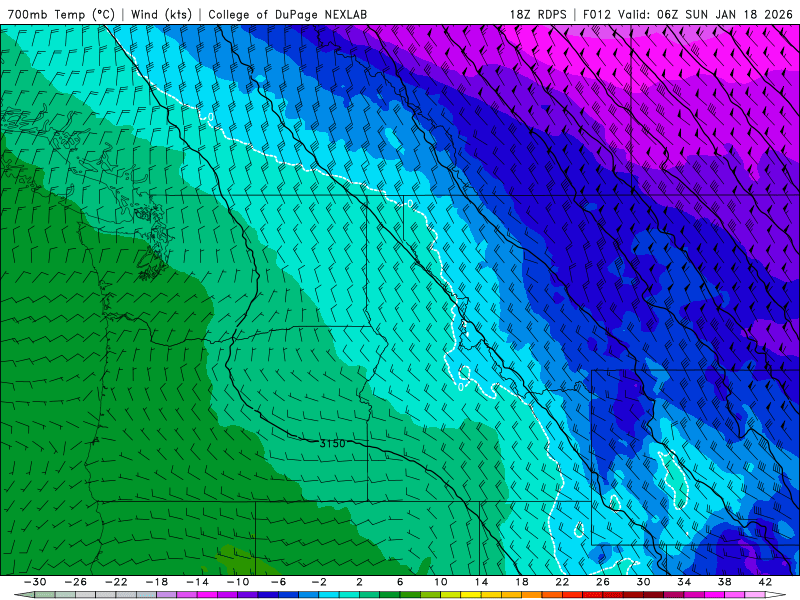Image resolution: width=800 pixels, height=600 pixels.
Task: Click the bright red swatch in color bar
Action: coord(572,595)
